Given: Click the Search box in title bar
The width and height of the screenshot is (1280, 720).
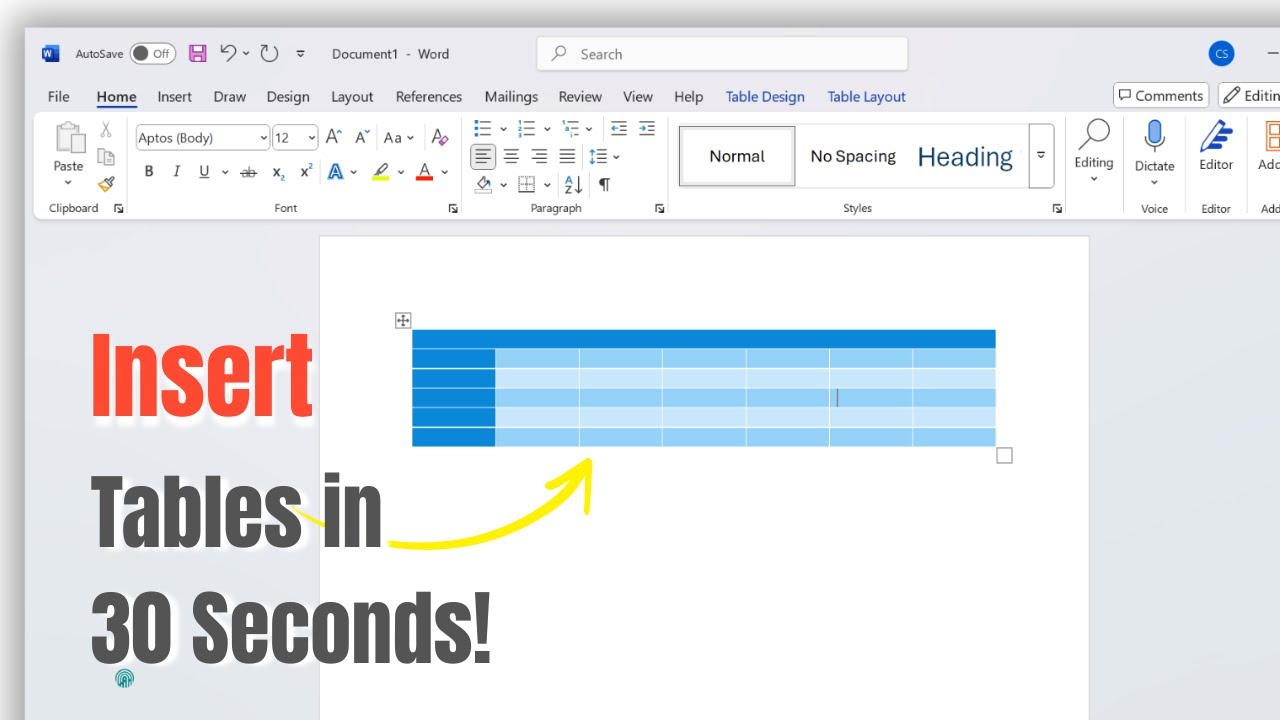Looking at the screenshot, I should click(722, 54).
